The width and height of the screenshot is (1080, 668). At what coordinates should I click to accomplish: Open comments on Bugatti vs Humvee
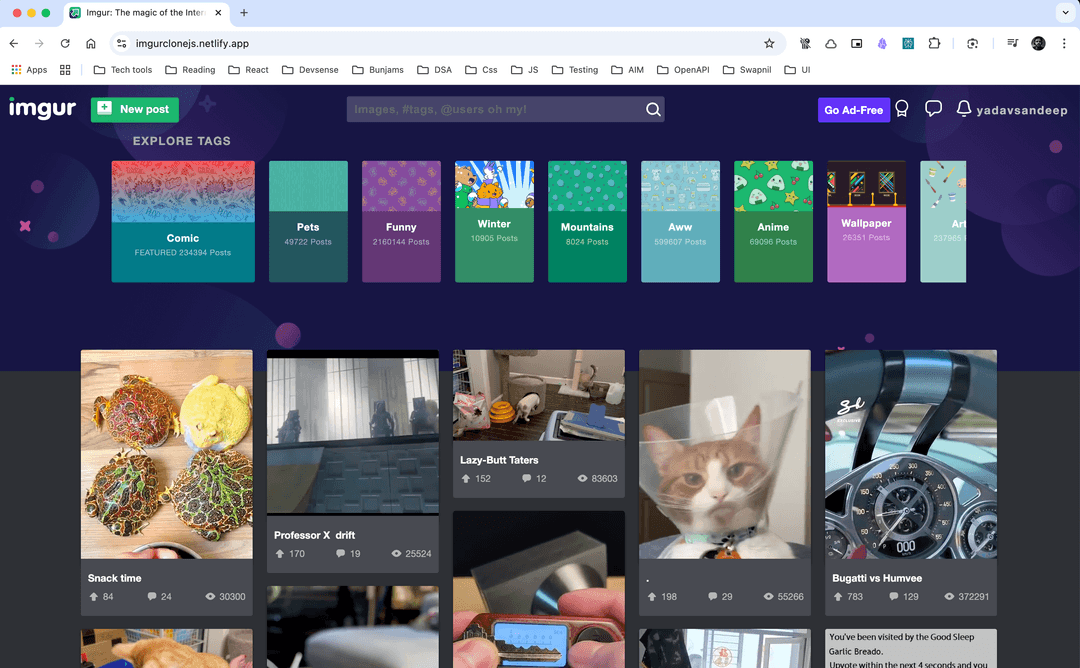point(893,596)
